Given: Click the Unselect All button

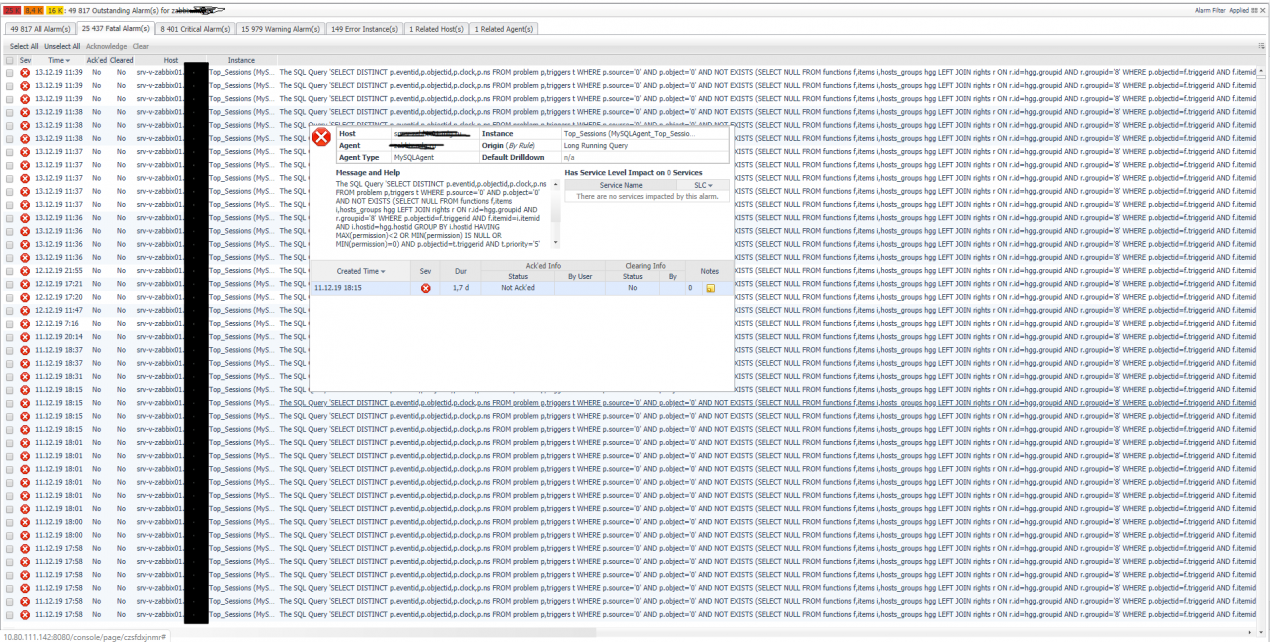Looking at the screenshot, I should pyautogui.click(x=62, y=46).
